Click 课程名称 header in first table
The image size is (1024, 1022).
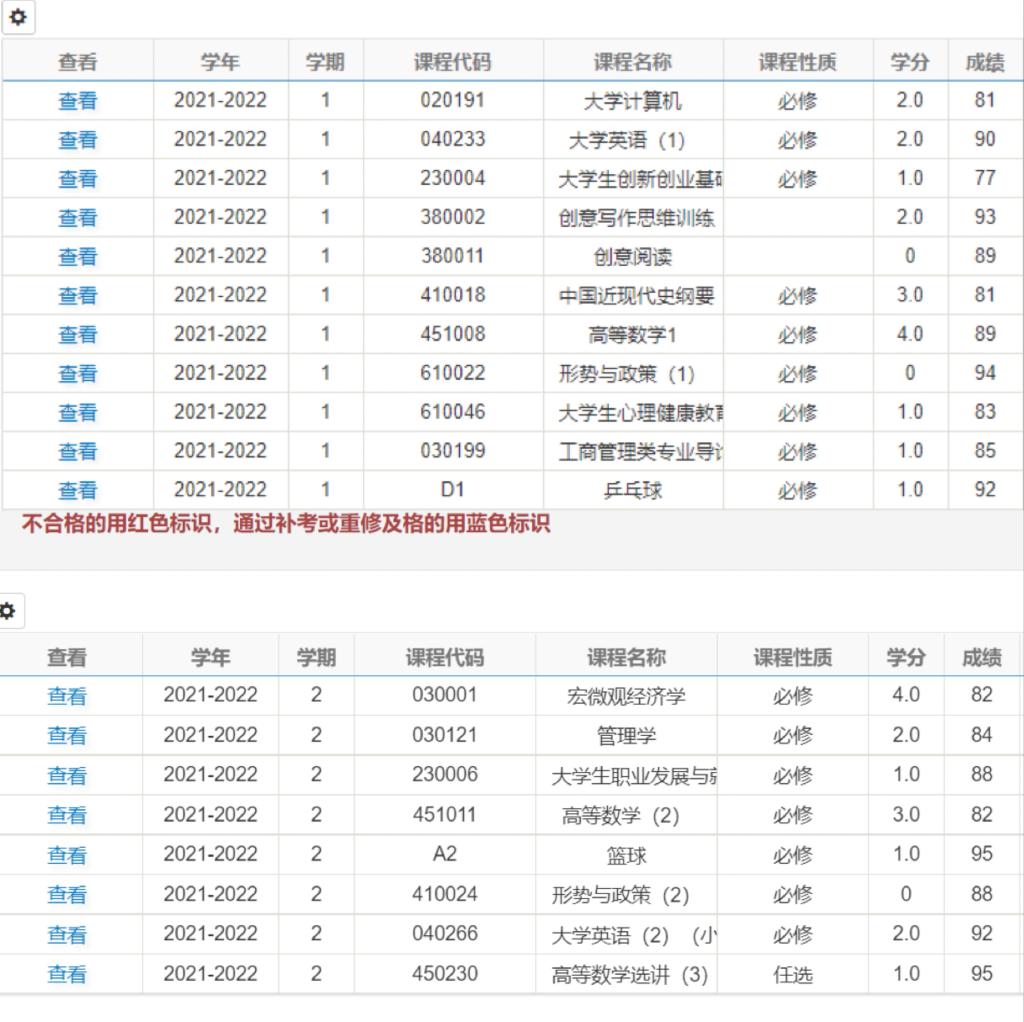(633, 62)
